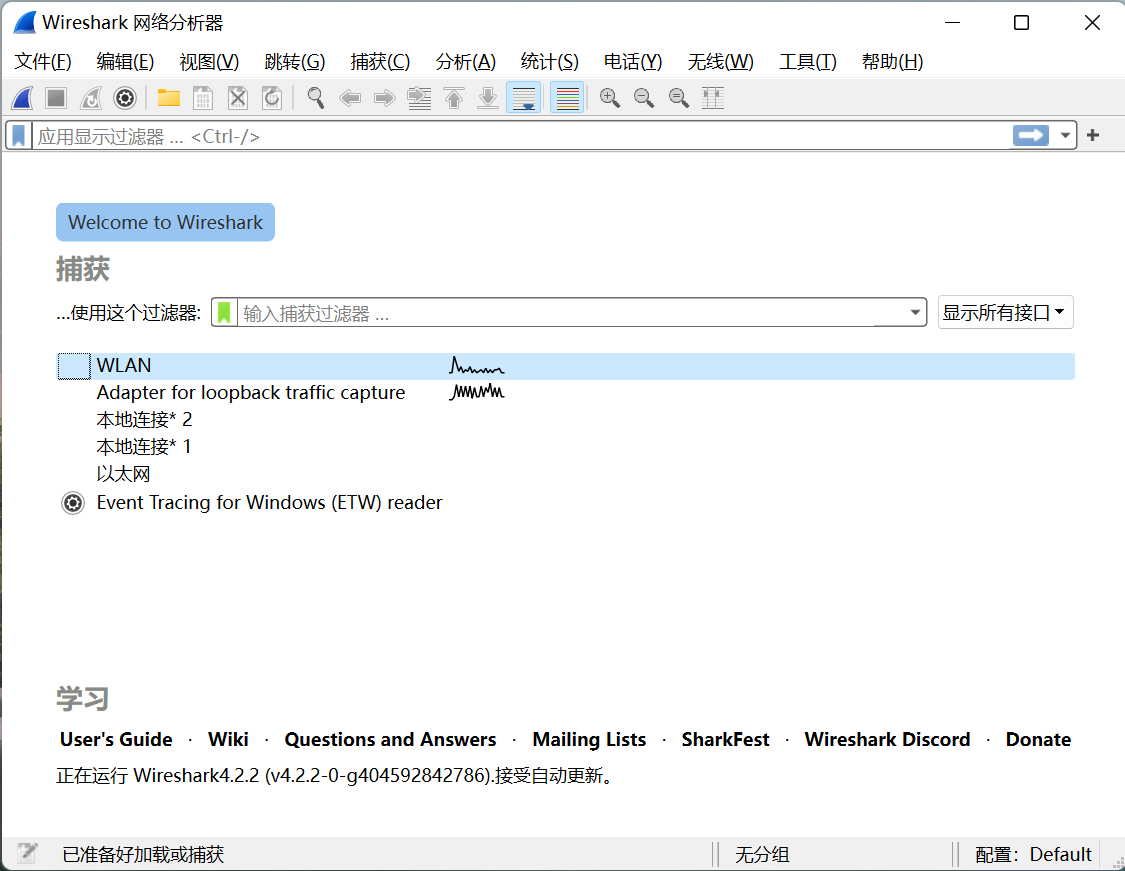Expand capture filter dropdown arrow
This screenshot has width=1125, height=871.
point(915,313)
